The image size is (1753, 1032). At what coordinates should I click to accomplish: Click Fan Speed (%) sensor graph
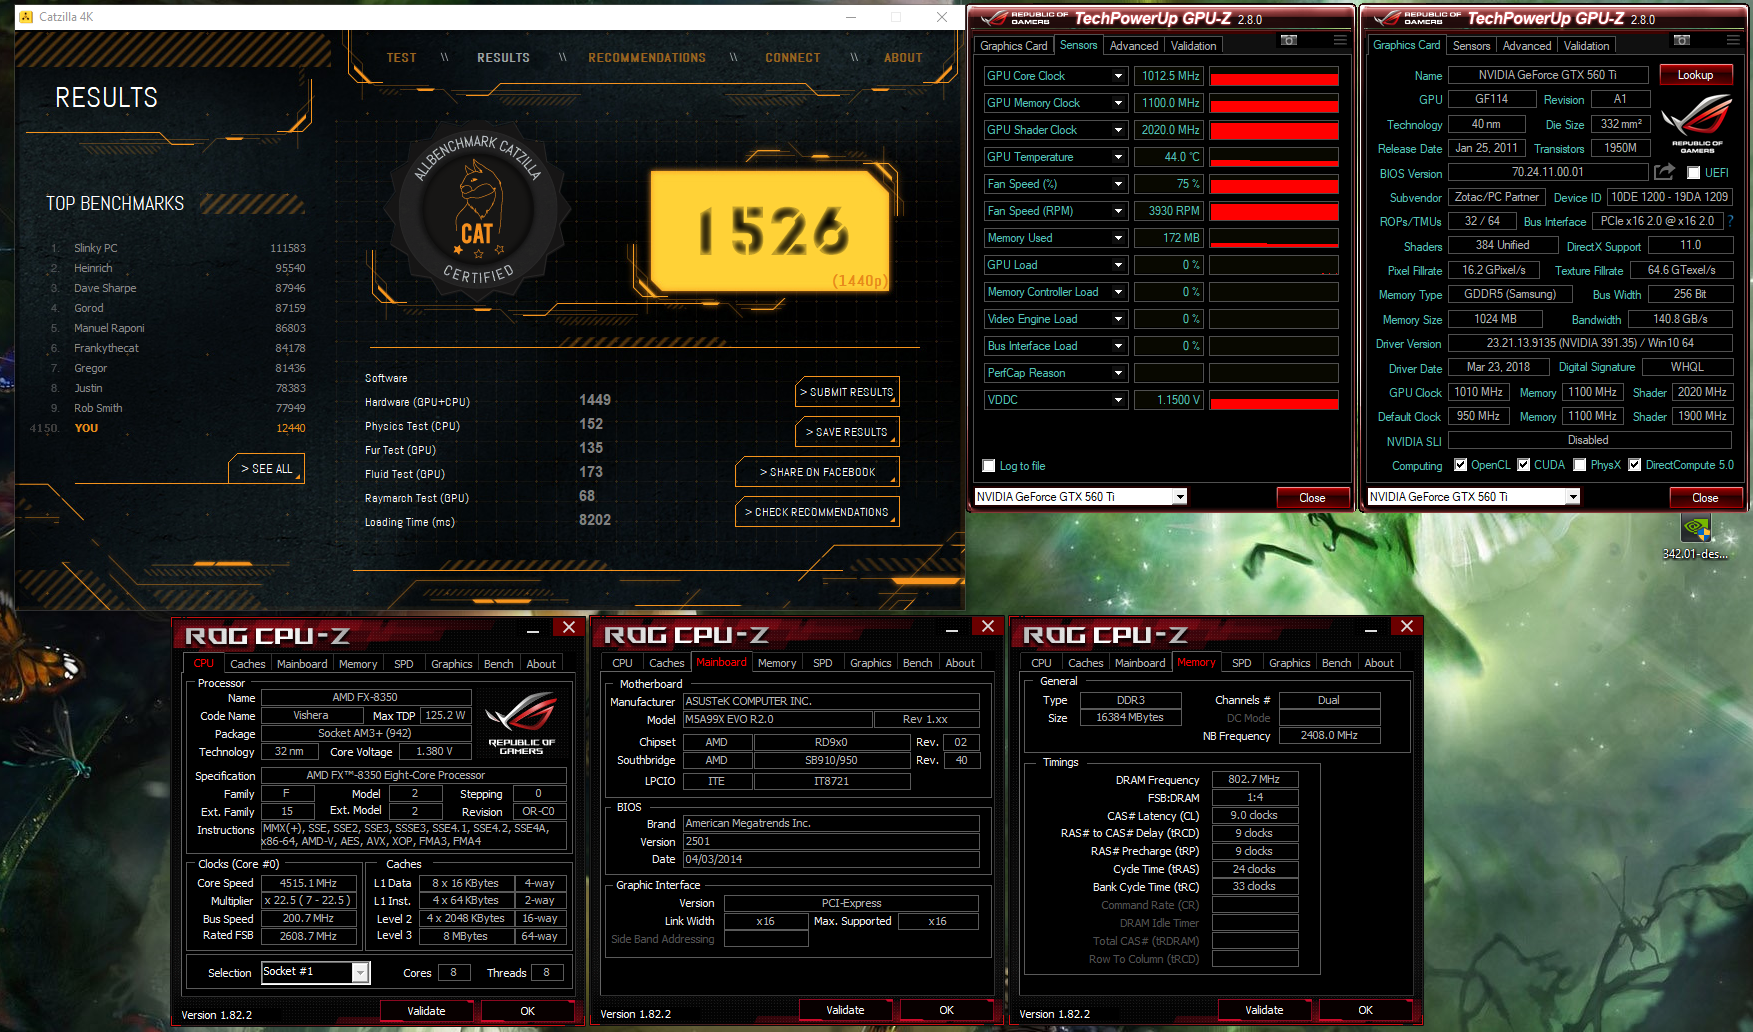[1274, 184]
